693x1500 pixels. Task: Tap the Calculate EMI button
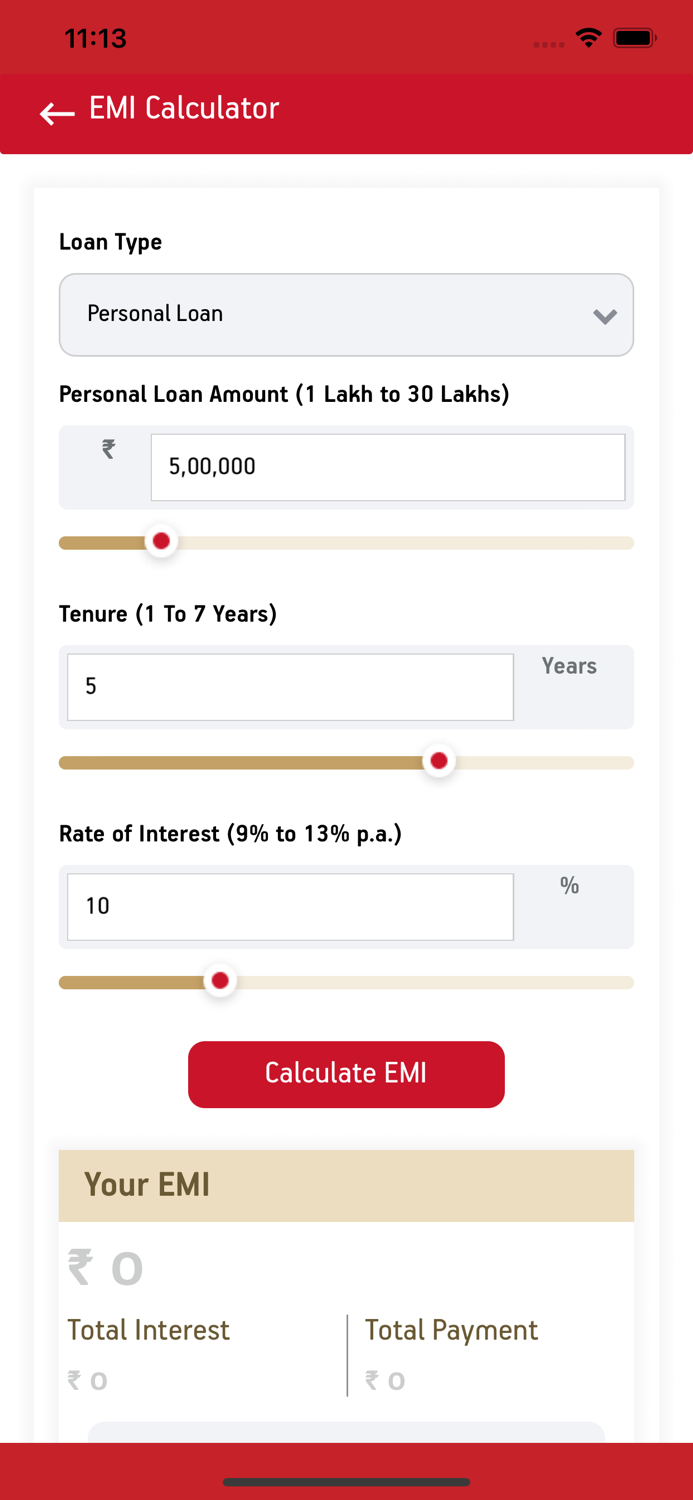pyautogui.click(x=346, y=1074)
